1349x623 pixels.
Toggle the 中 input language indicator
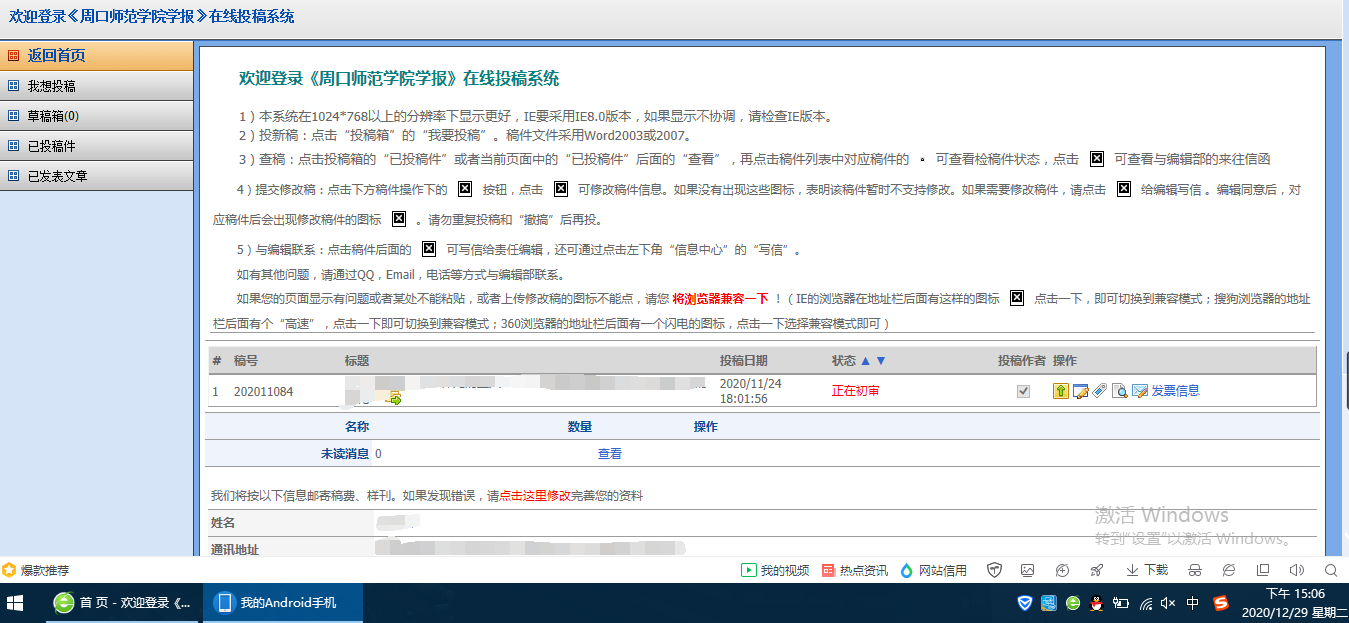[1192, 603]
